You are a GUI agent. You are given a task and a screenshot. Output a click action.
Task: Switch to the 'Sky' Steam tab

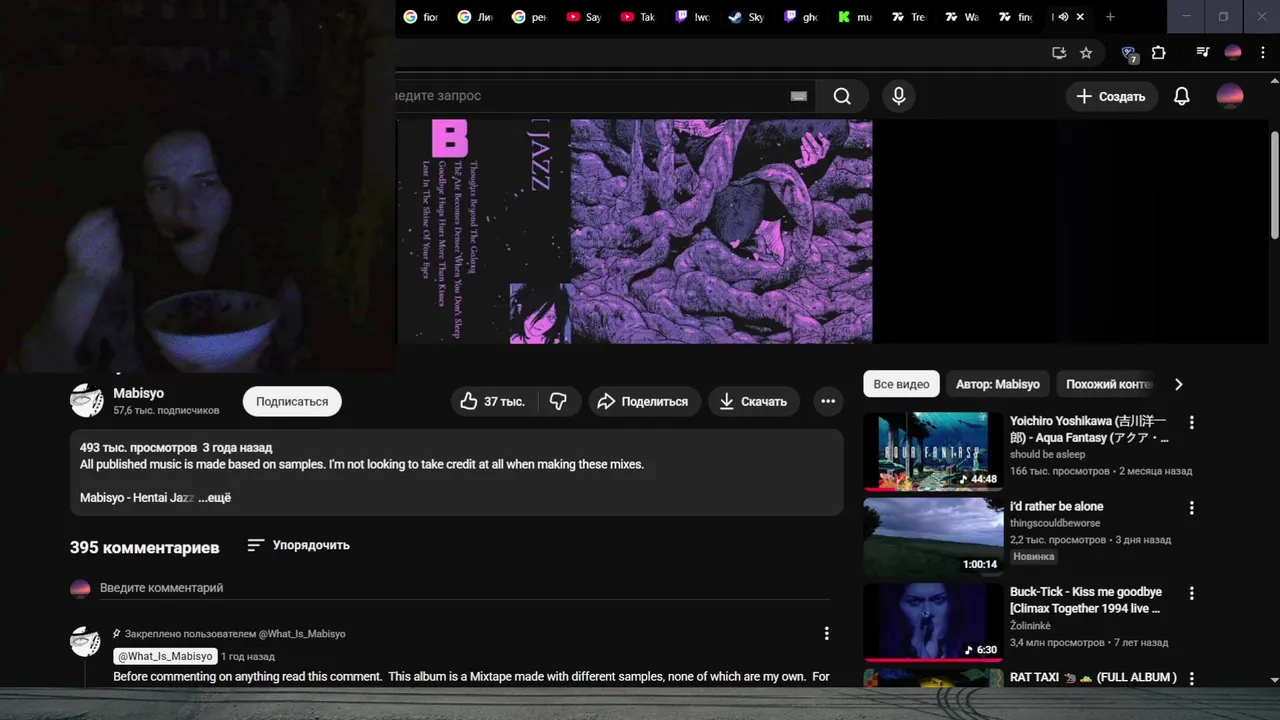pos(746,17)
